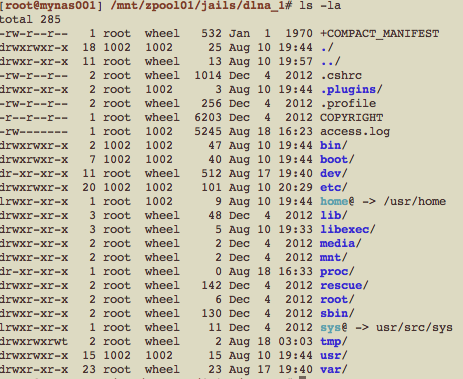463x379 pixels.
Task: Select the bin/ directory name
Action: 334,146
